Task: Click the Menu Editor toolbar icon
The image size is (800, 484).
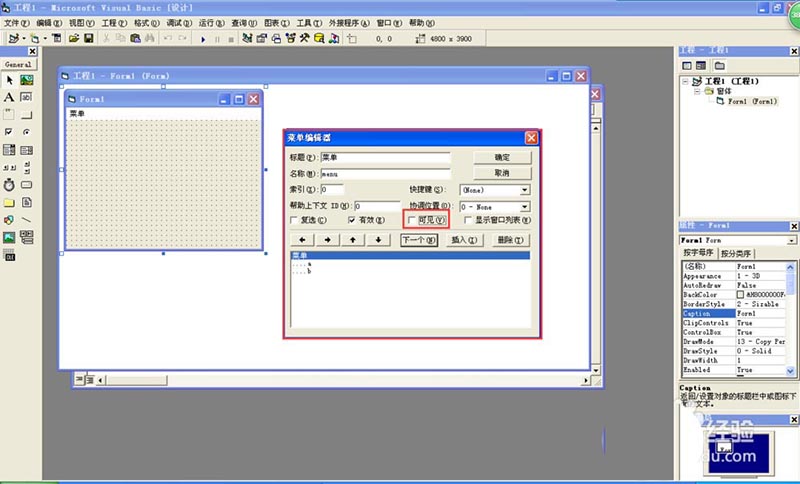Action: (57, 38)
